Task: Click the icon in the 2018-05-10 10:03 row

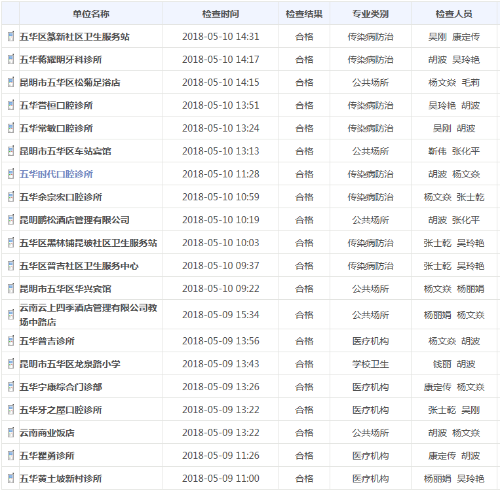Action: tap(11, 243)
